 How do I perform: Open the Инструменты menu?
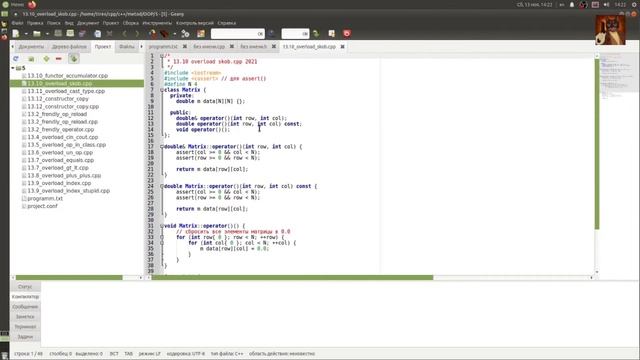(158, 23)
